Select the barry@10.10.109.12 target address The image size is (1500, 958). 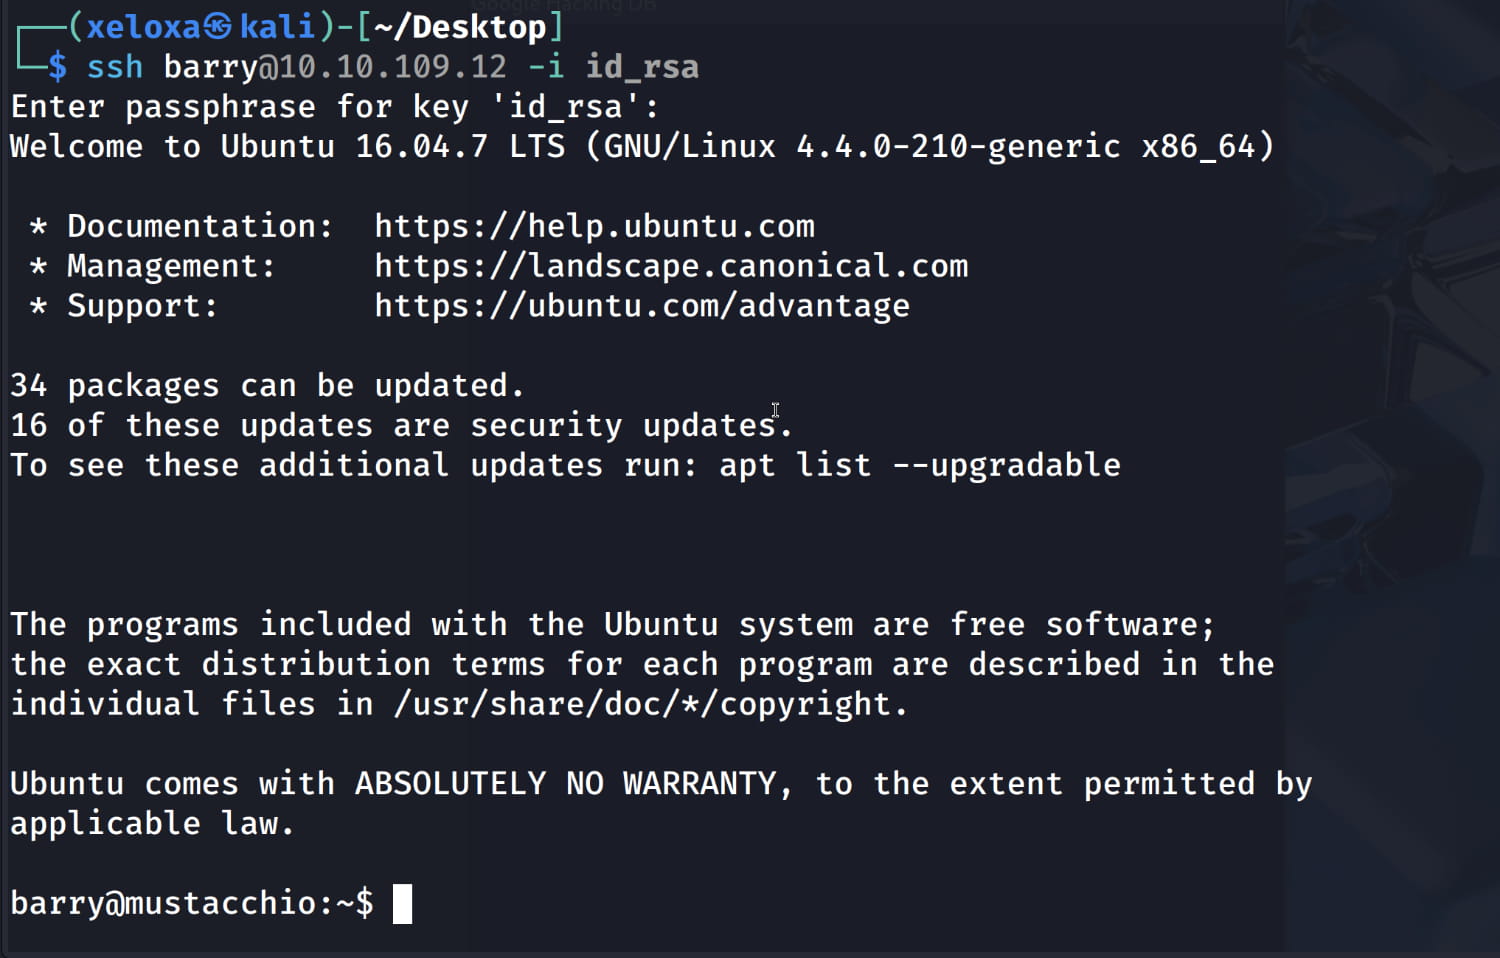tap(335, 67)
